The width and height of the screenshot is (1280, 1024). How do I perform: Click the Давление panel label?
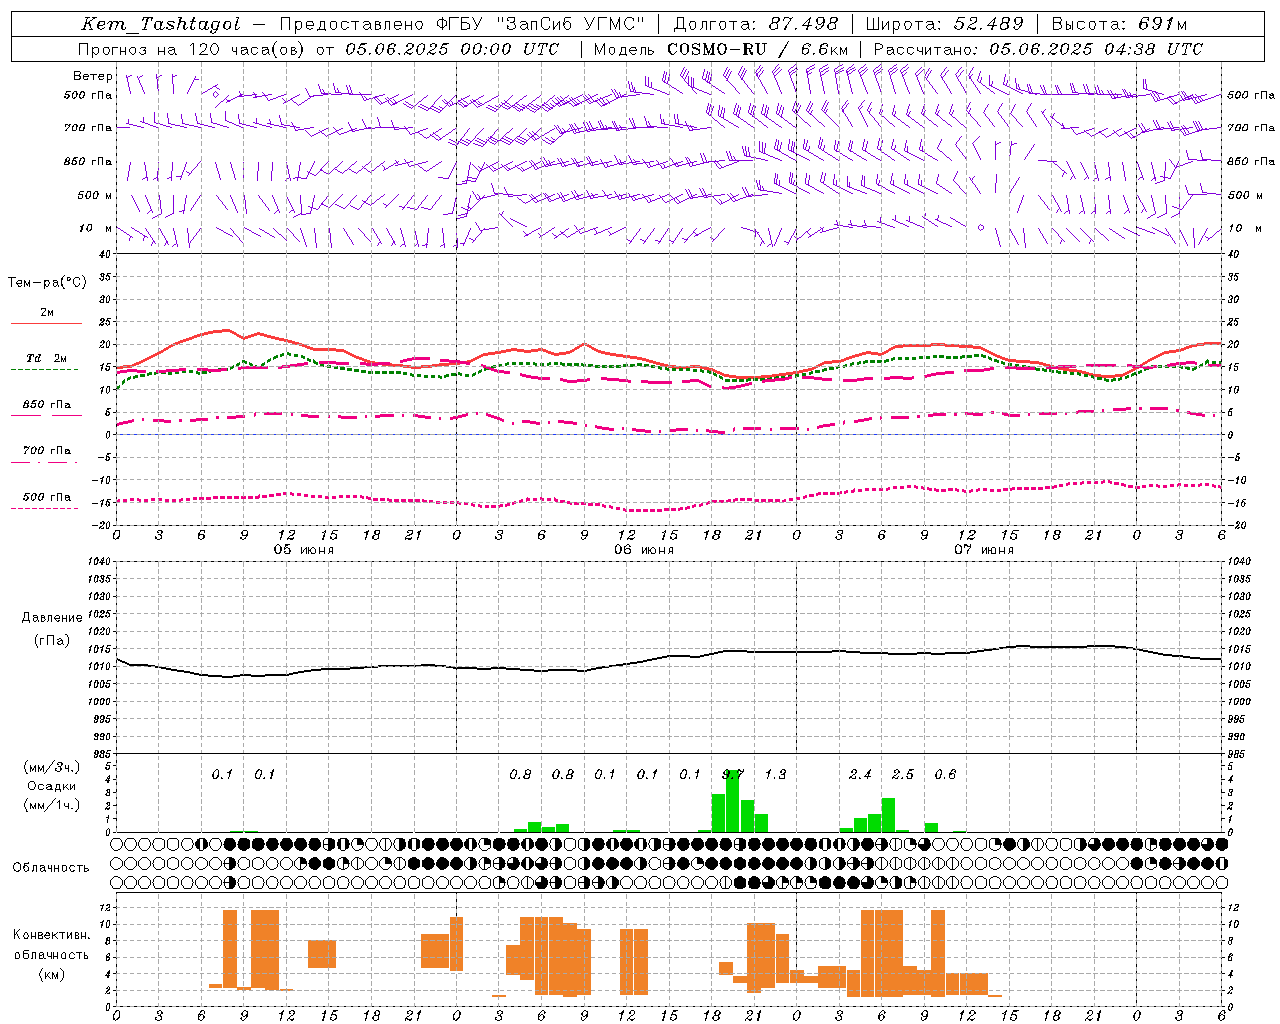pyautogui.click(x=52, y=618)
